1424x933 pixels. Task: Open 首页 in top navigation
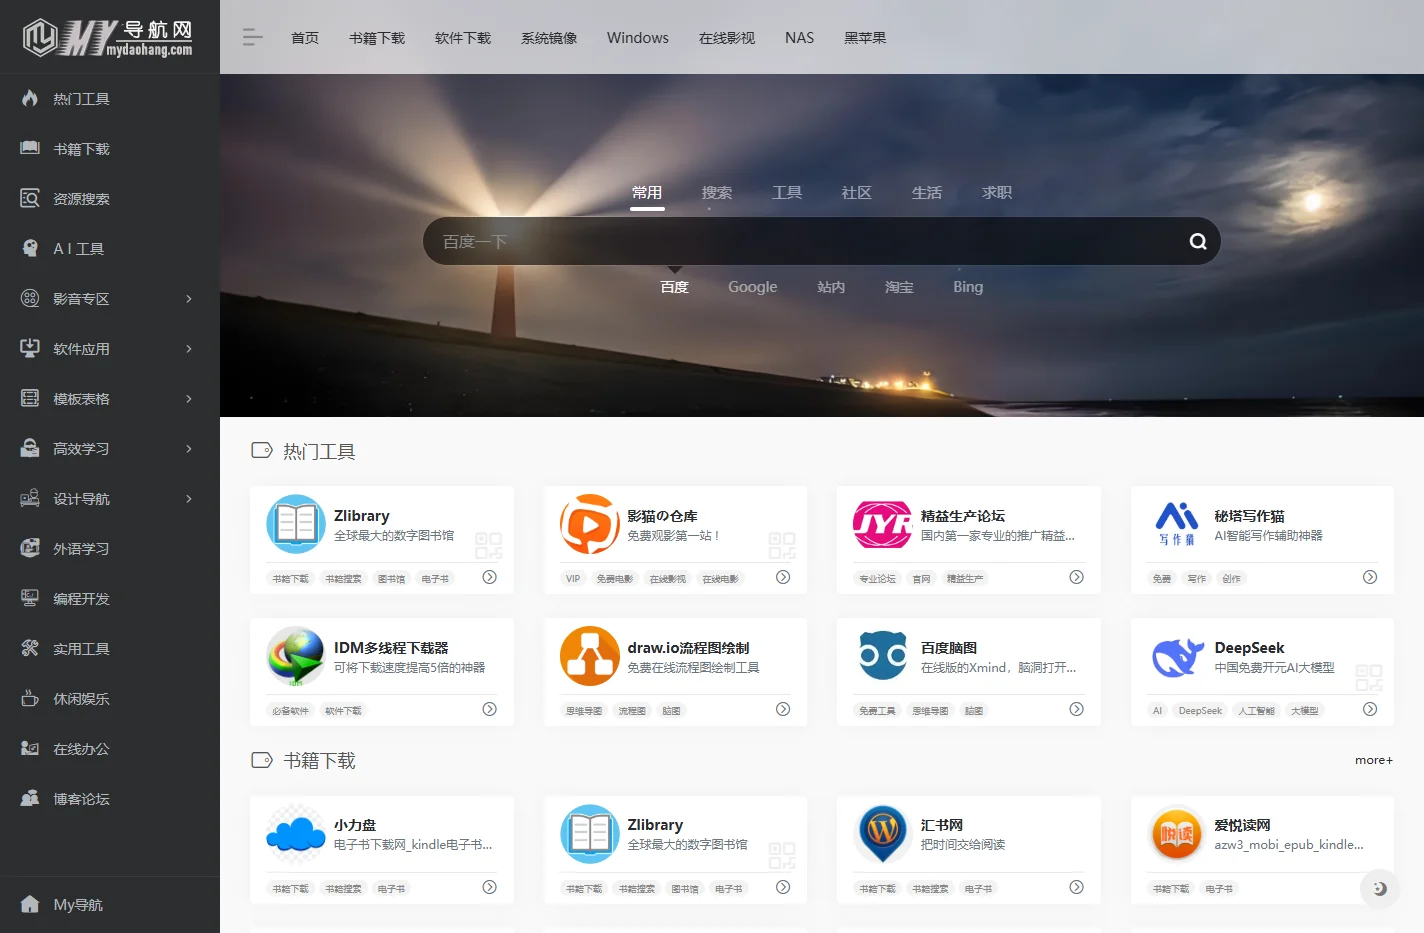pyautogui.click(x=305, y=38)
